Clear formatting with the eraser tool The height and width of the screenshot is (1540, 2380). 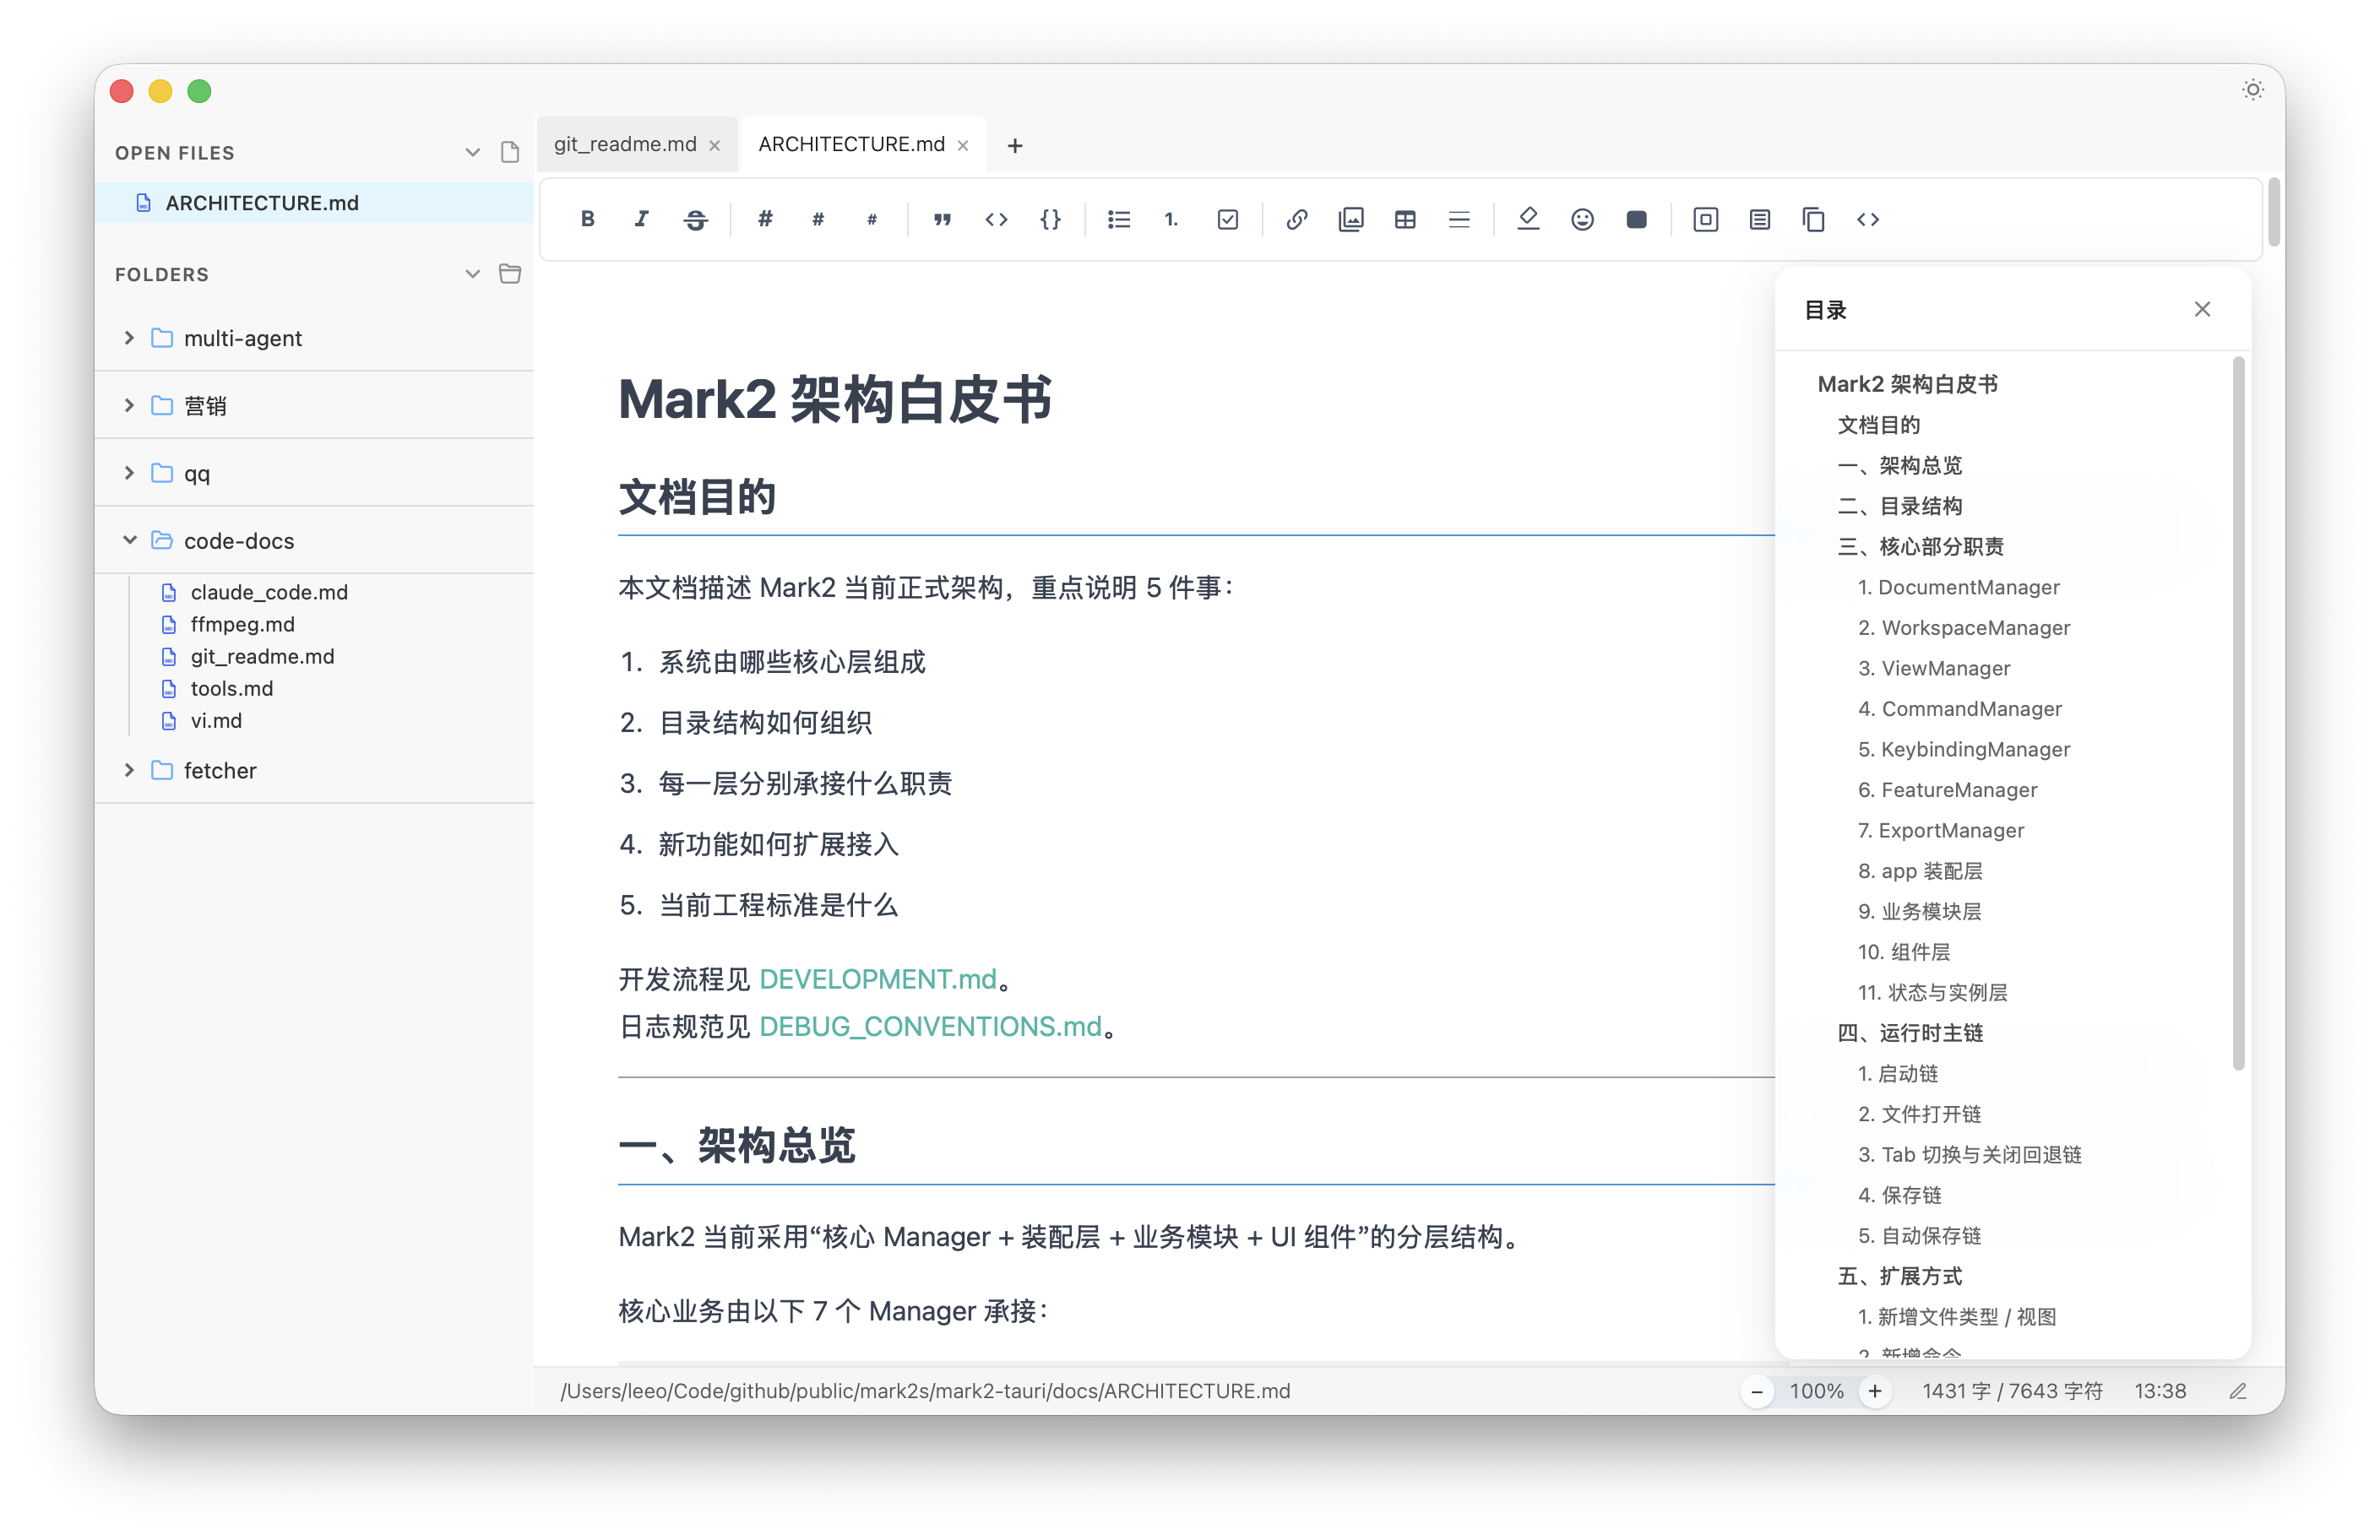point(1527,219)
